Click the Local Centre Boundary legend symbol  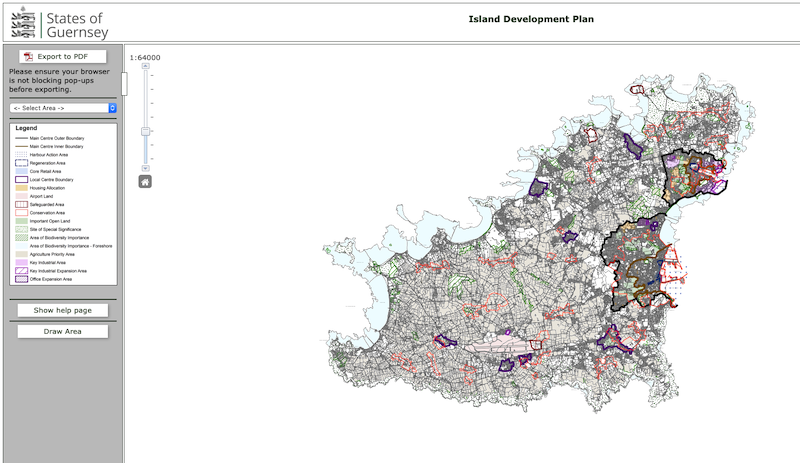click(21, 180)
